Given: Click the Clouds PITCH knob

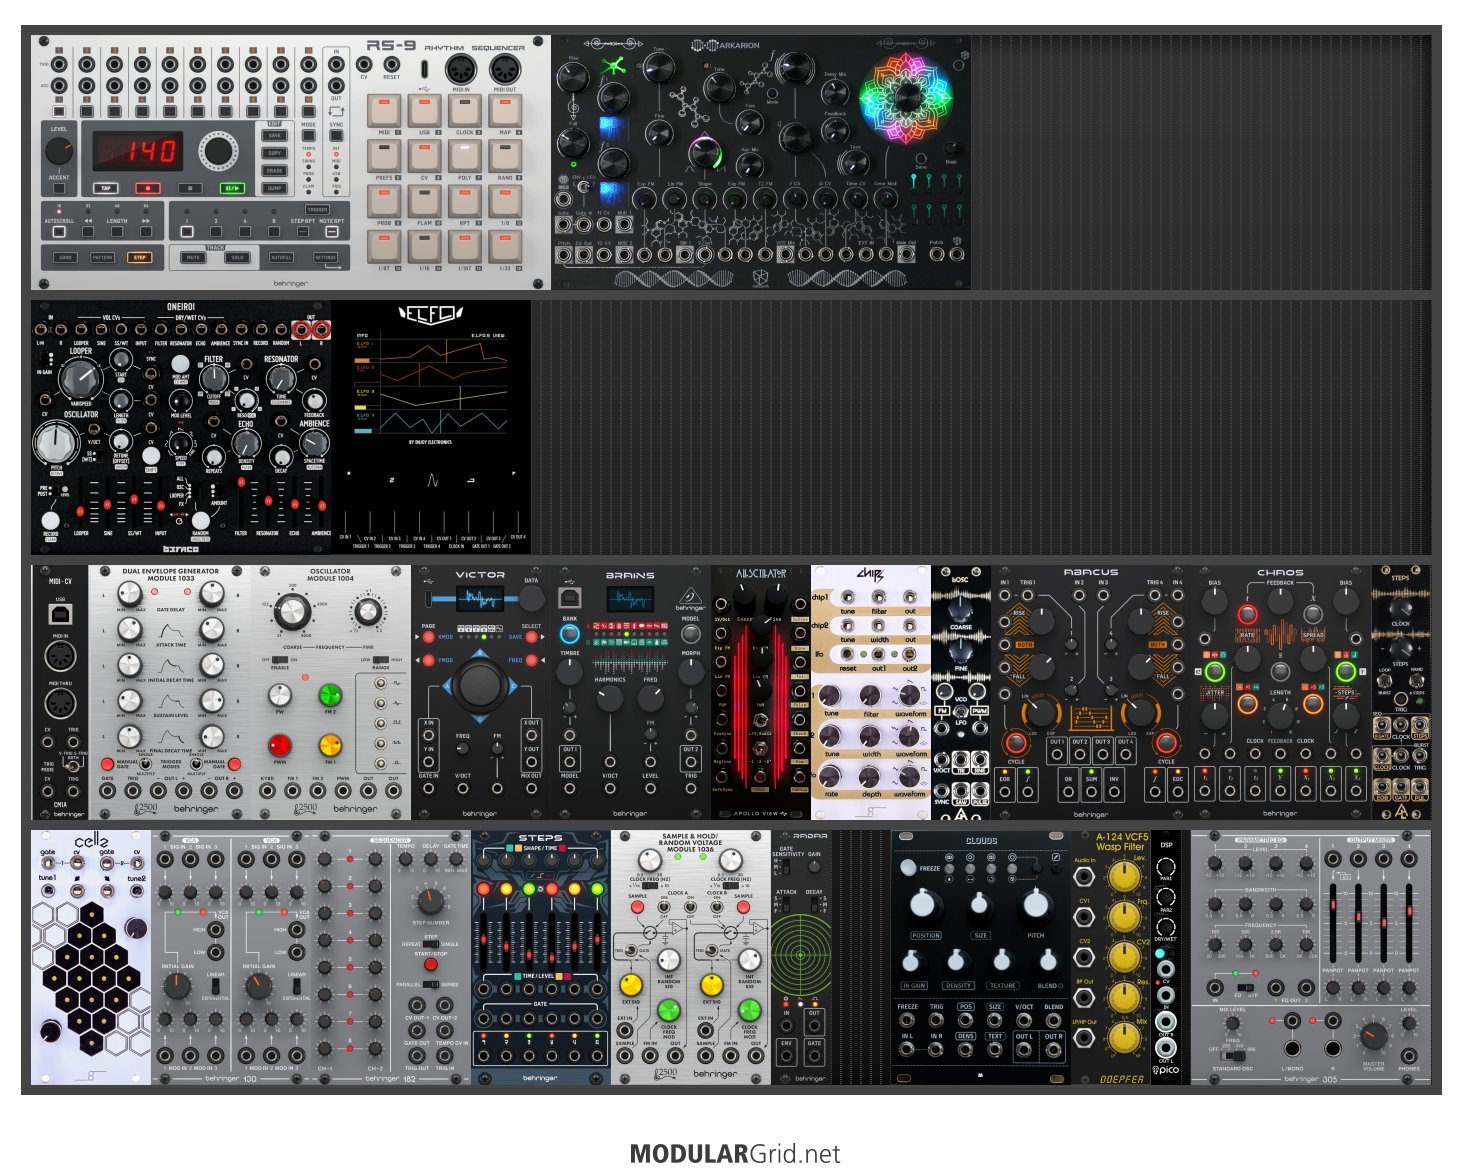Looking at the screenshot, I should (1035, 904).
